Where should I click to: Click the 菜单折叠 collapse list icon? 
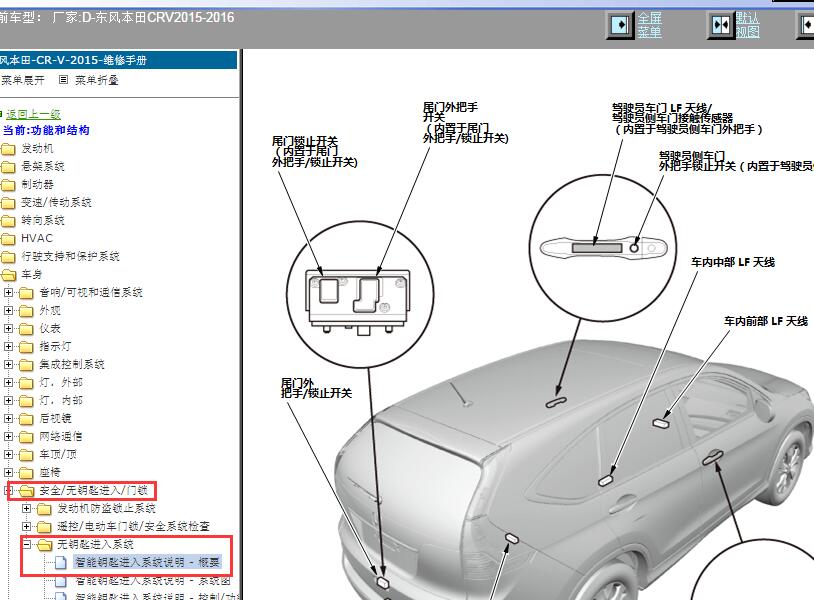[x=63, y=80]
